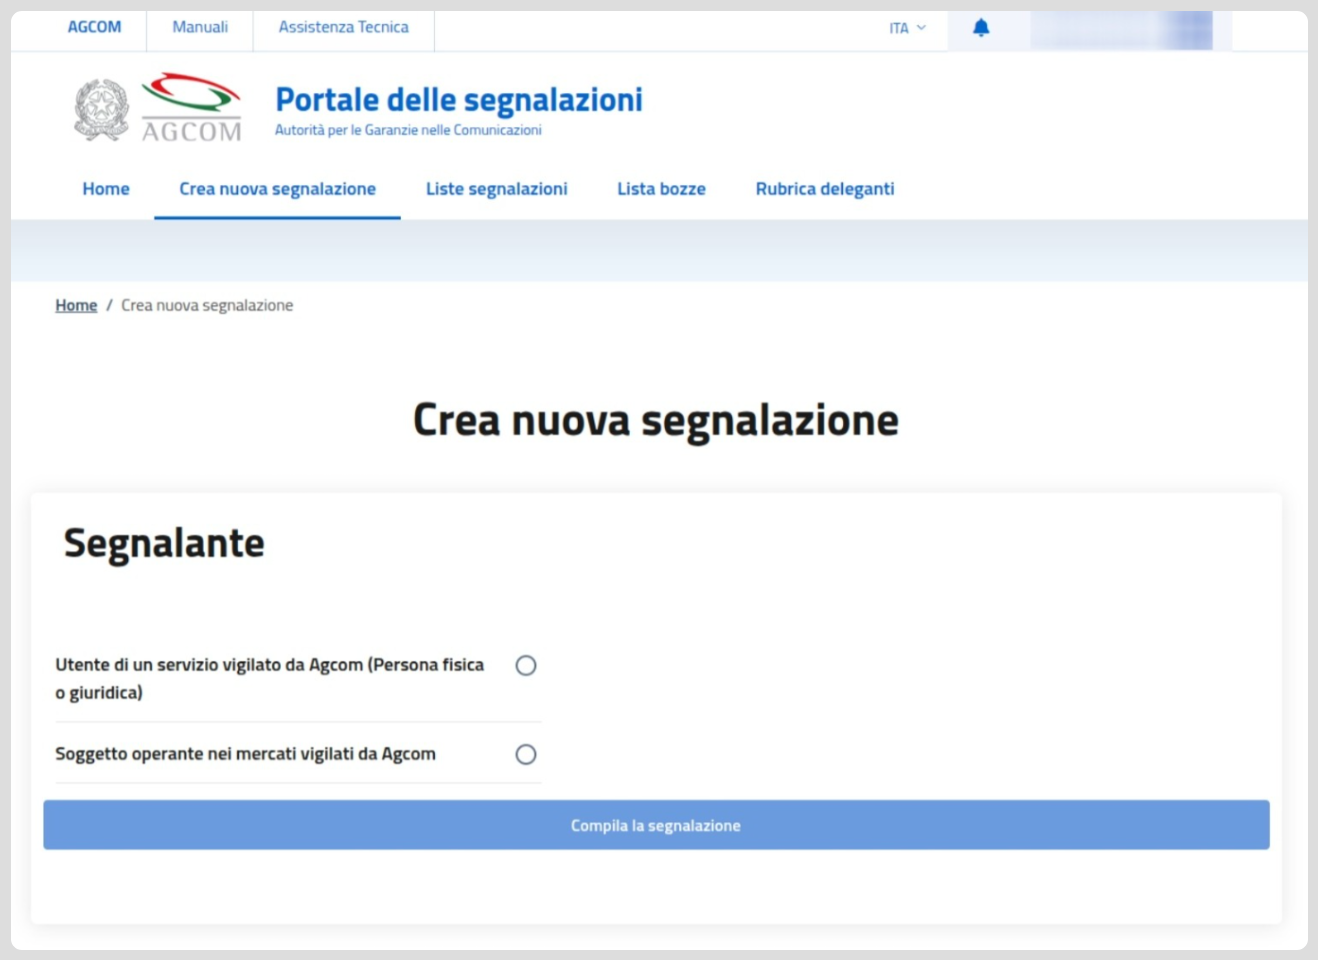Click the chevron next to ITA
This screenshot has width=1318, height=960.
(921, 28)
